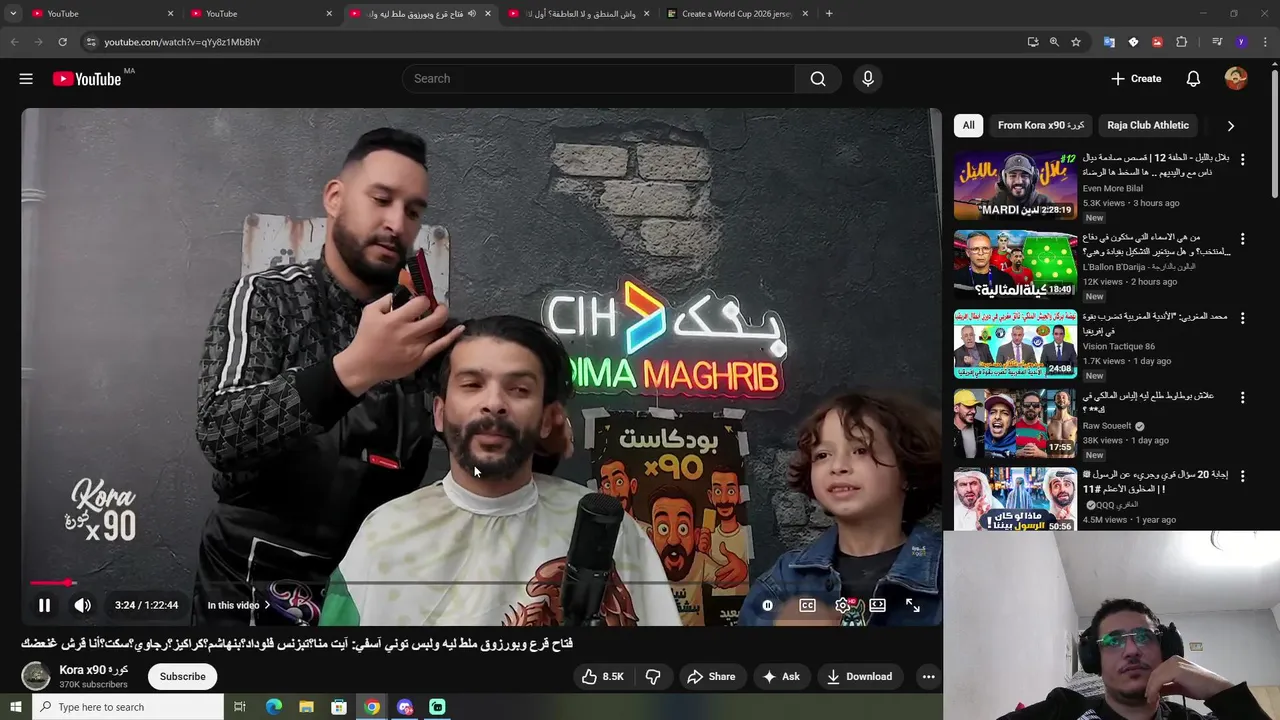Reload the page

[62, 42]
